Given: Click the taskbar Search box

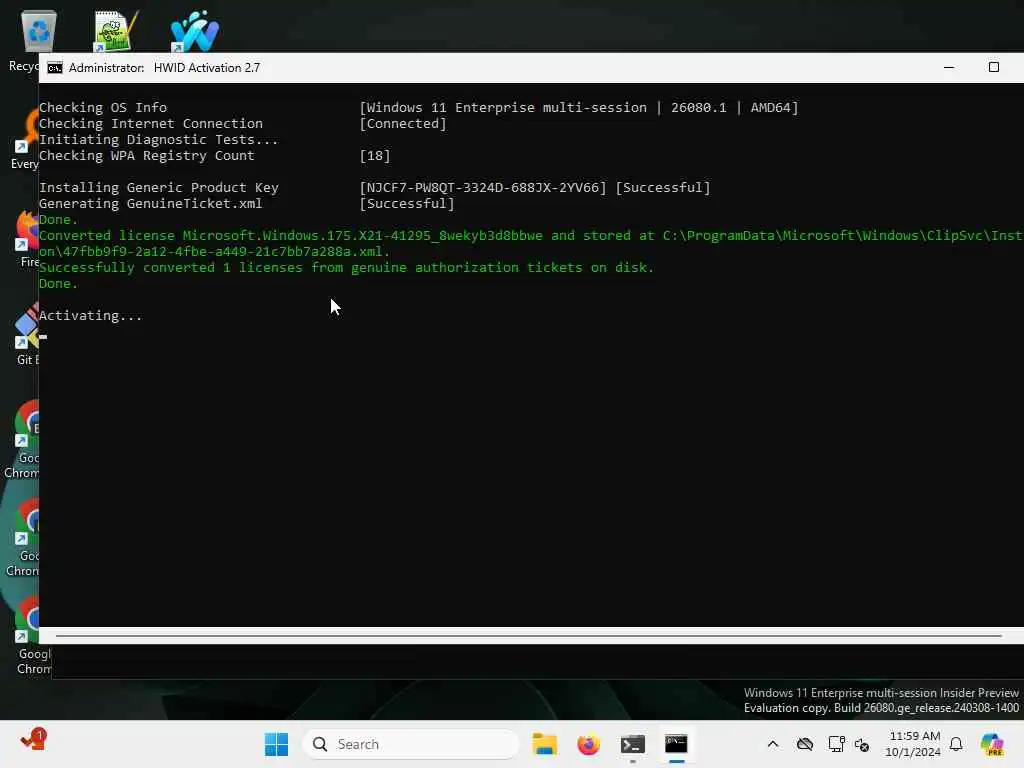Looking at the screenshot, I should tap(411, 744).
